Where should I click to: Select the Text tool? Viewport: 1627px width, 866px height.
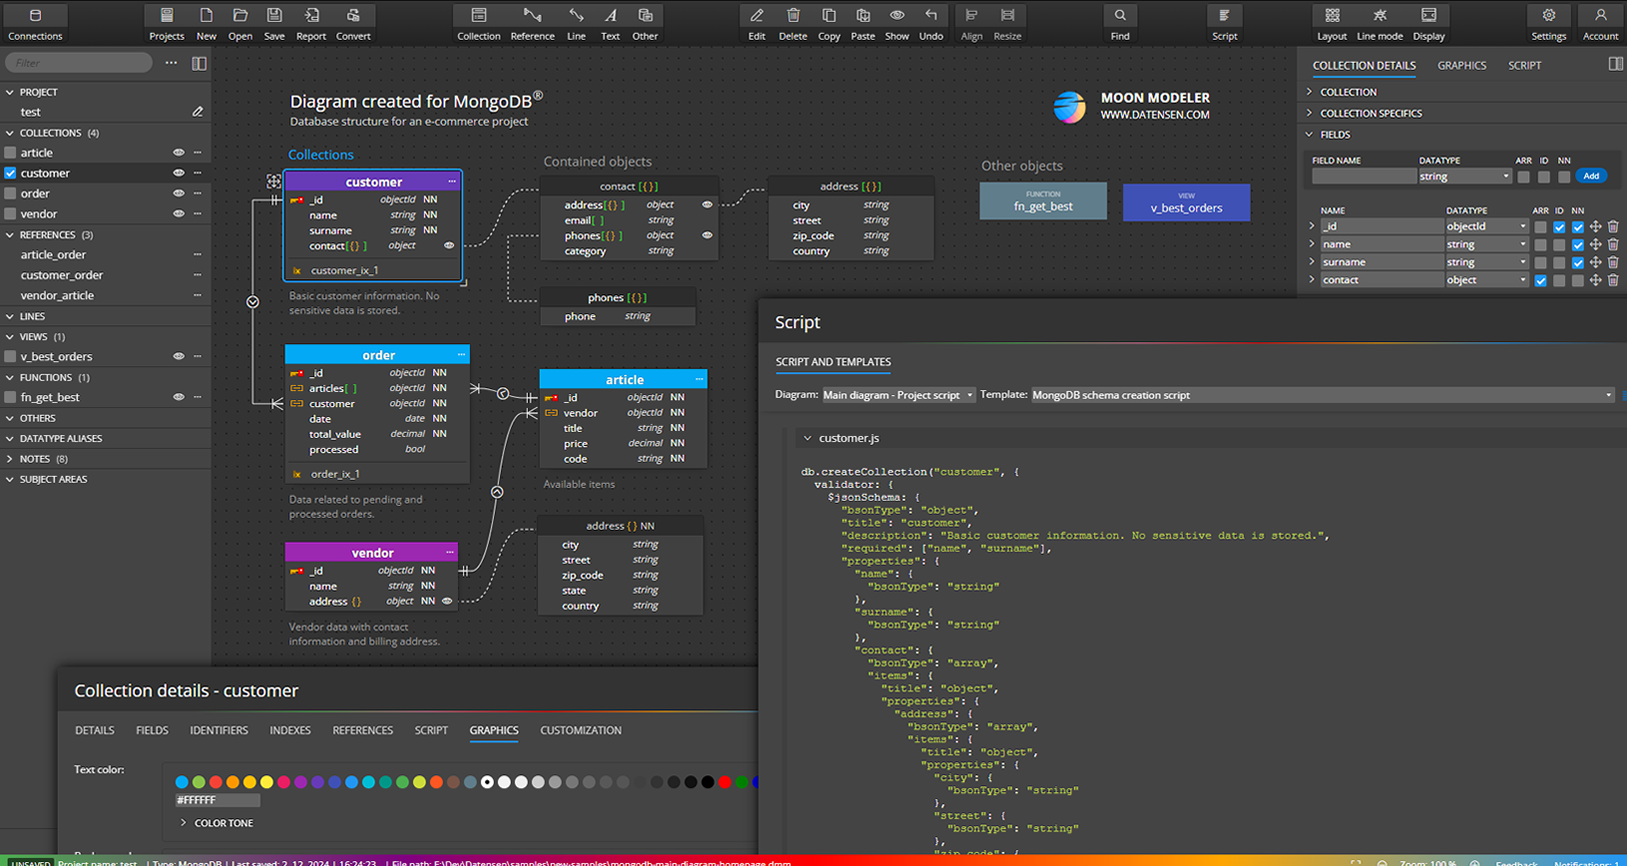pyautogui.click(x=610, y=23)
